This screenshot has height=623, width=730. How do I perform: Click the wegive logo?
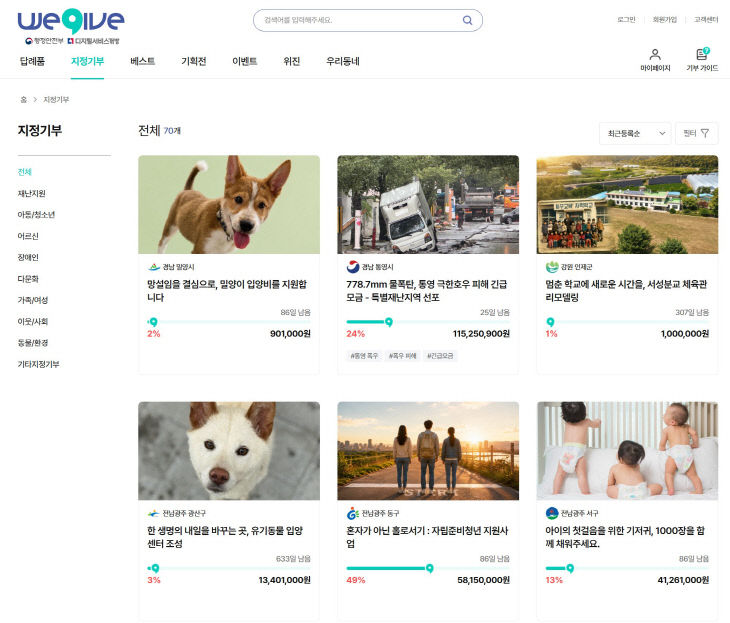tap(71, 21)
